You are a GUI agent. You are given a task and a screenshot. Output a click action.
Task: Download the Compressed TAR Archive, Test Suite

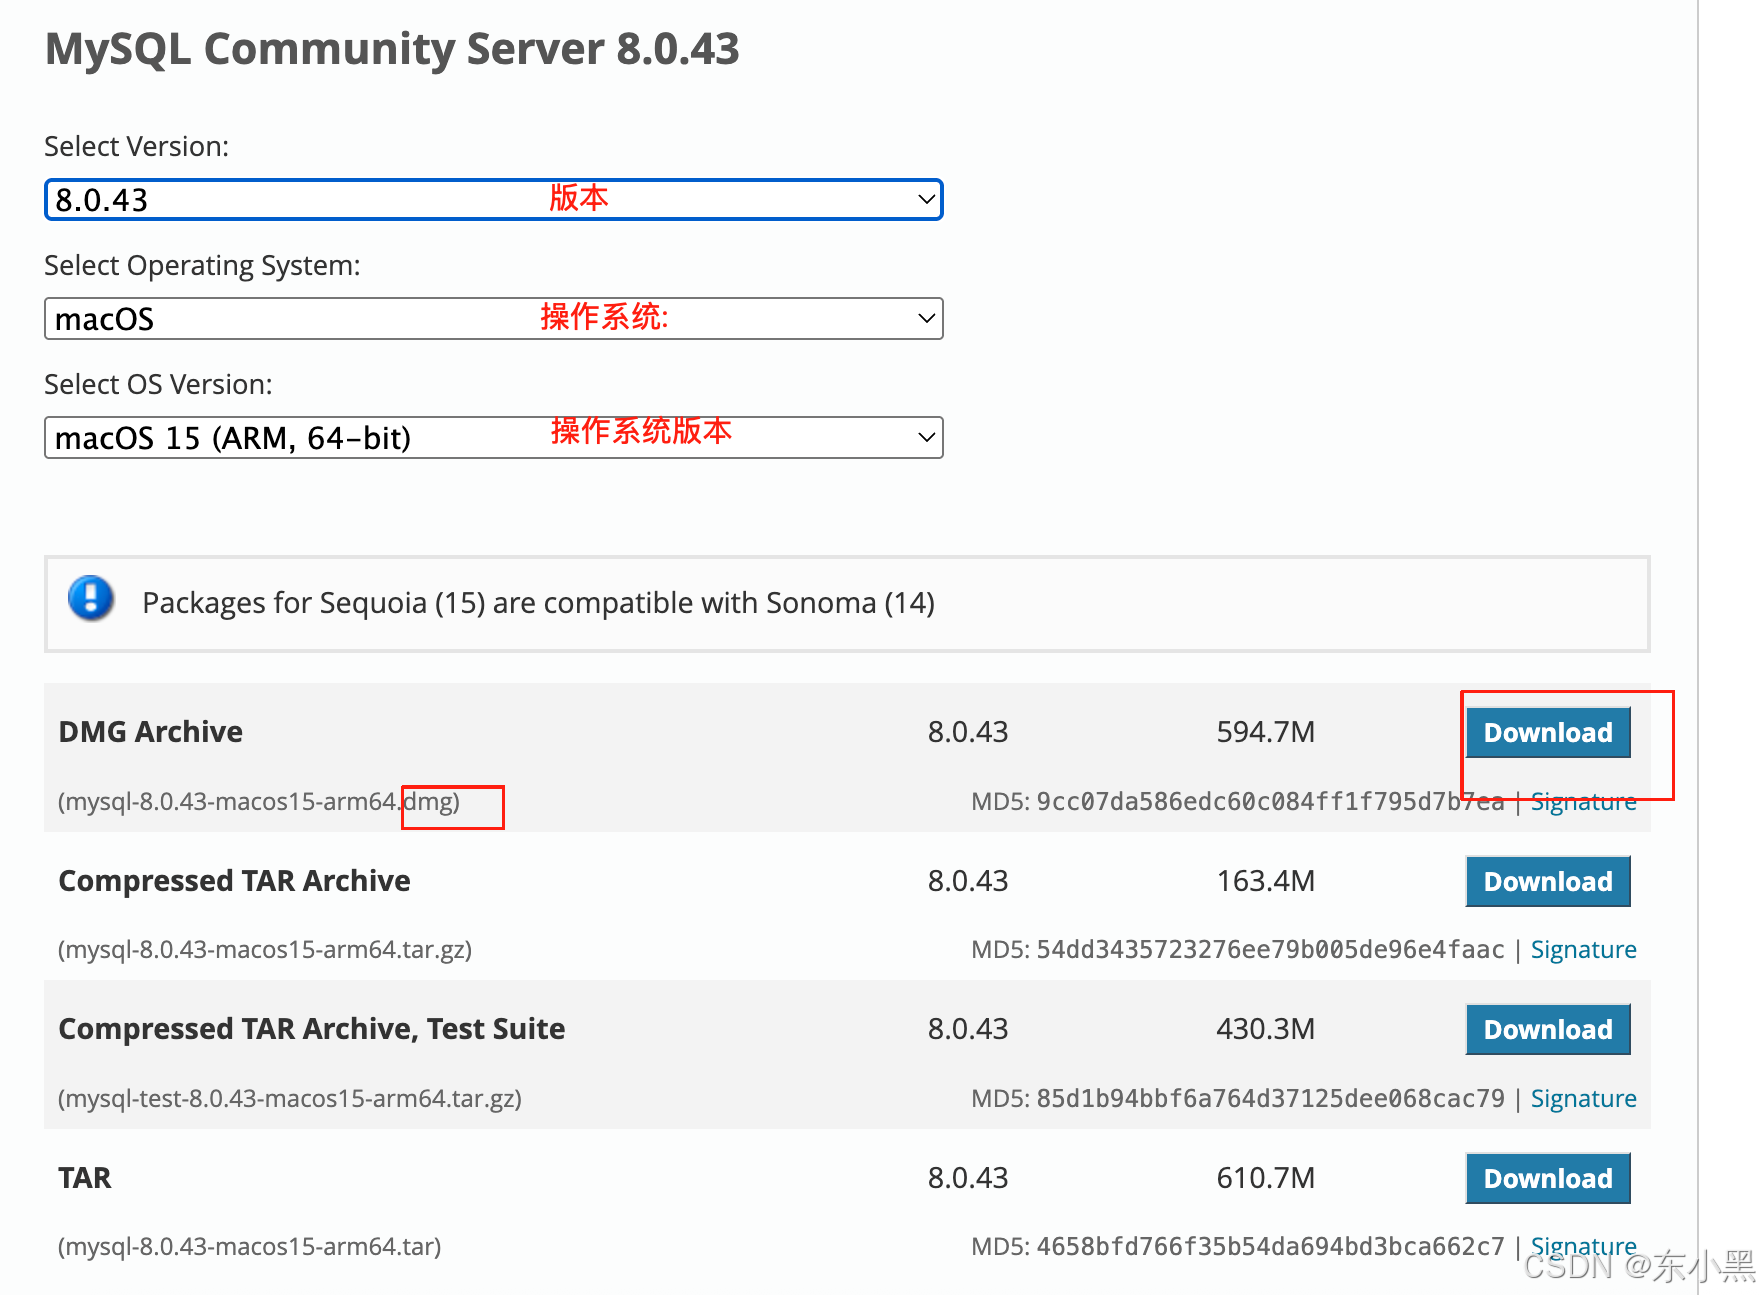pyautogui.click(x=1548, y=1029)
